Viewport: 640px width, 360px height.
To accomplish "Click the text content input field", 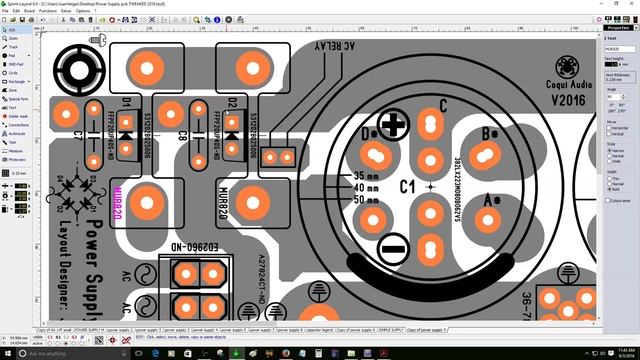I will click(x=620, y=49).
